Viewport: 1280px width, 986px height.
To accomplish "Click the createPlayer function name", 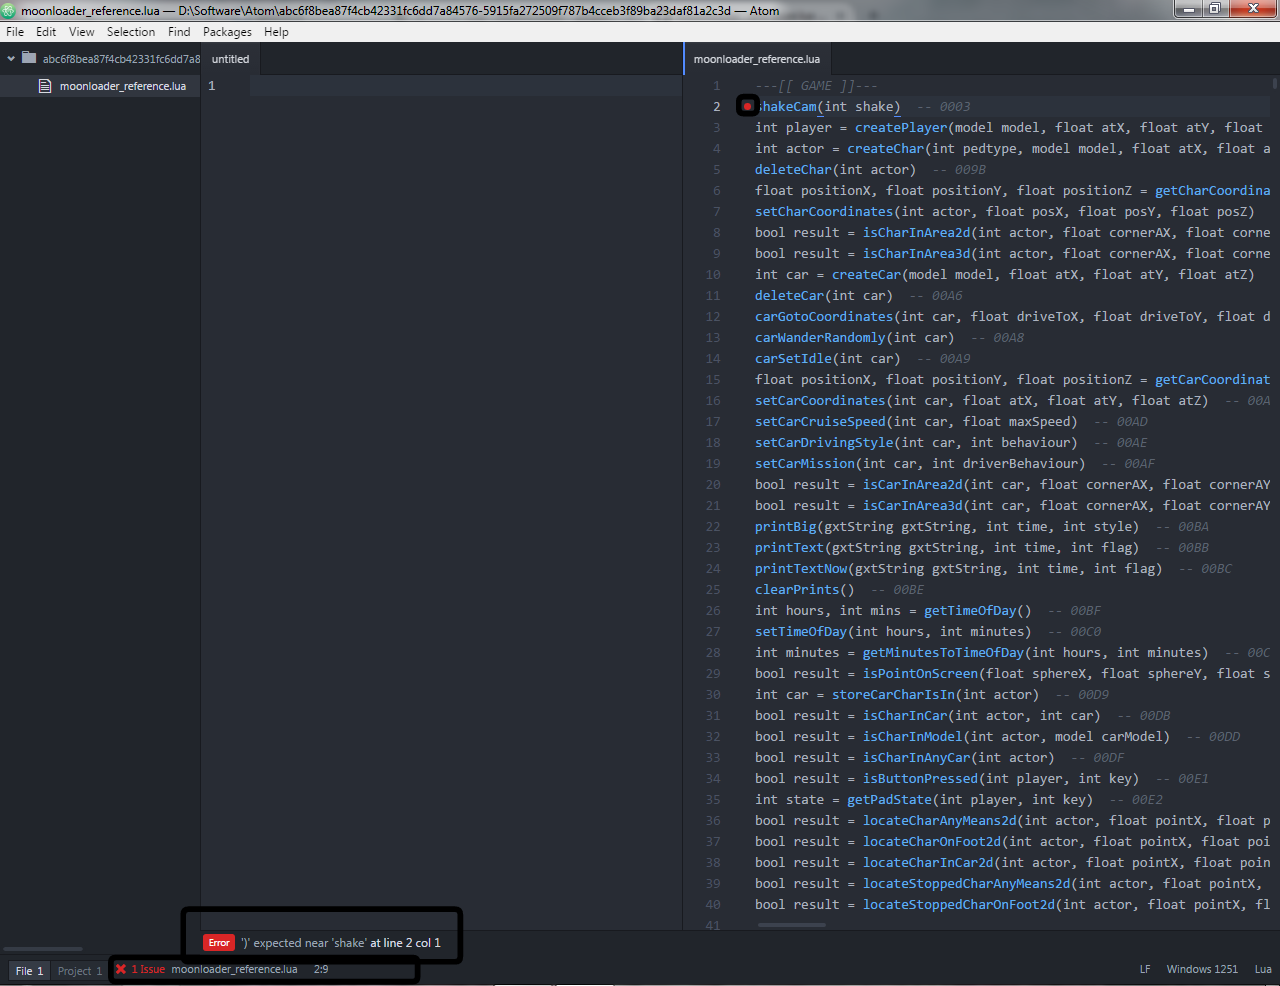I will point(901,128).
